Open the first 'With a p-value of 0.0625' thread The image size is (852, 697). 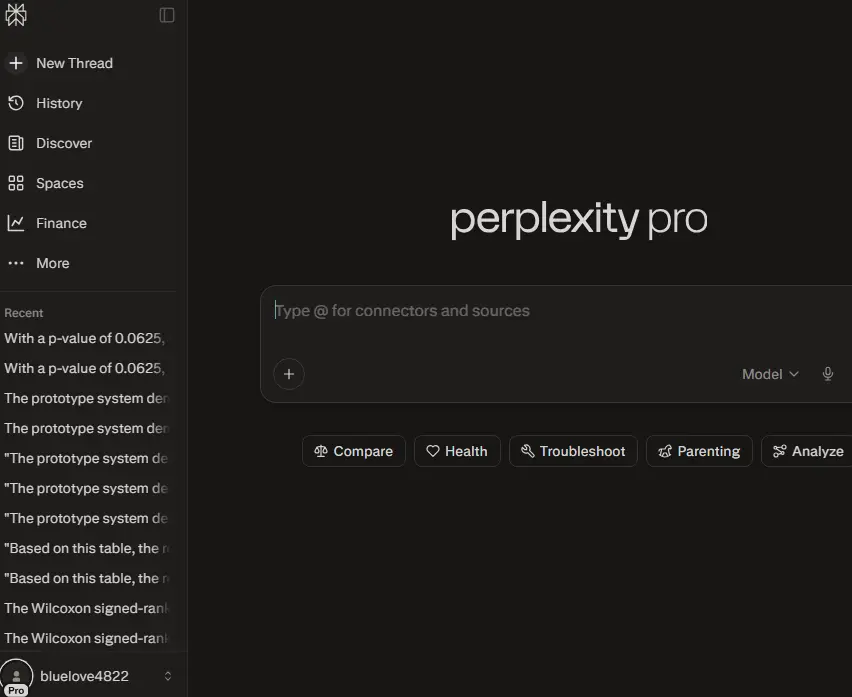(x=87, y=338)
